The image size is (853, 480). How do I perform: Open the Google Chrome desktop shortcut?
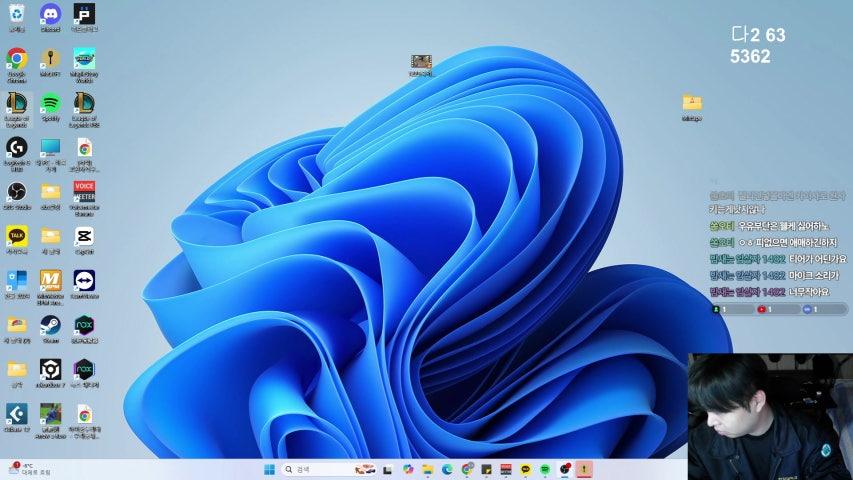(x=16, y=59)
